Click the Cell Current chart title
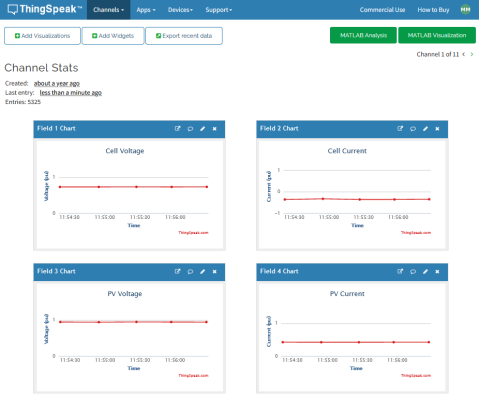The image size is (479, 396). click(x=347, y=151)
